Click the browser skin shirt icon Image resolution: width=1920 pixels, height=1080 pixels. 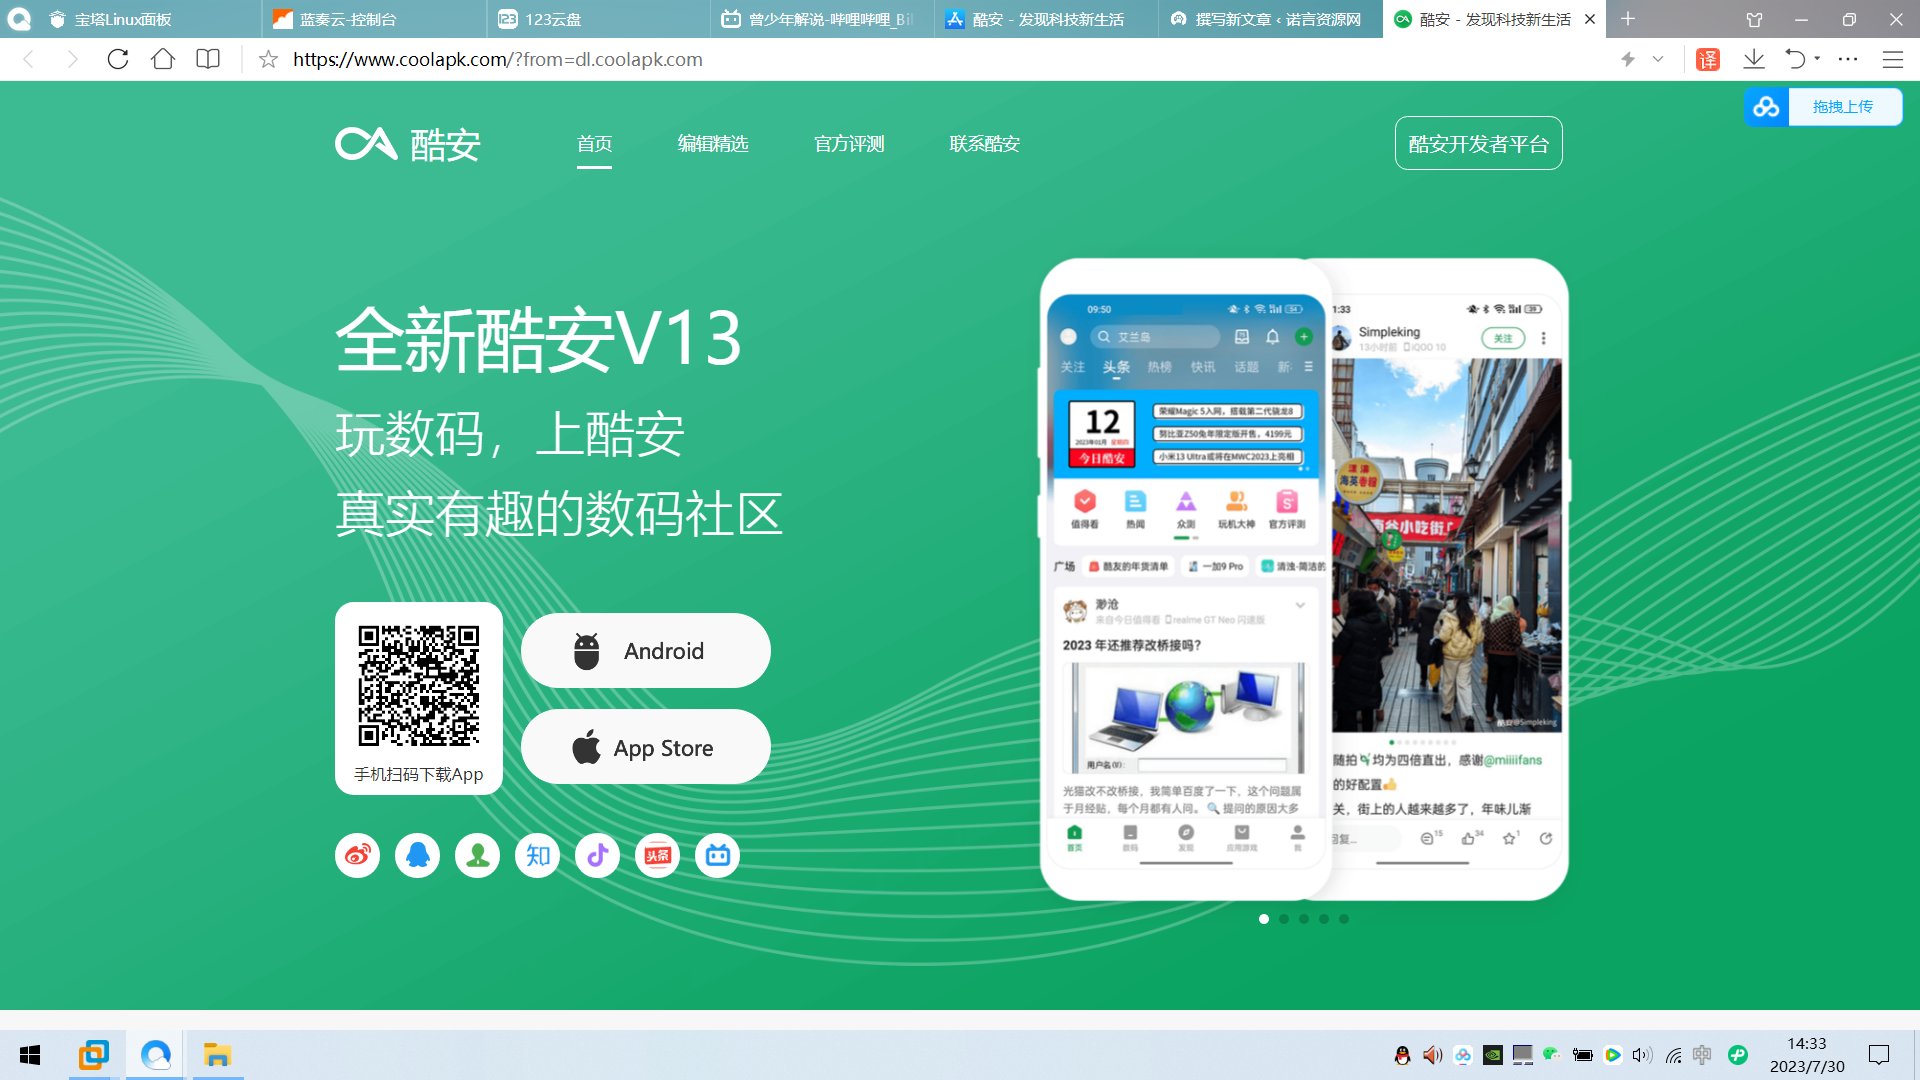(x=1754, y=19)
